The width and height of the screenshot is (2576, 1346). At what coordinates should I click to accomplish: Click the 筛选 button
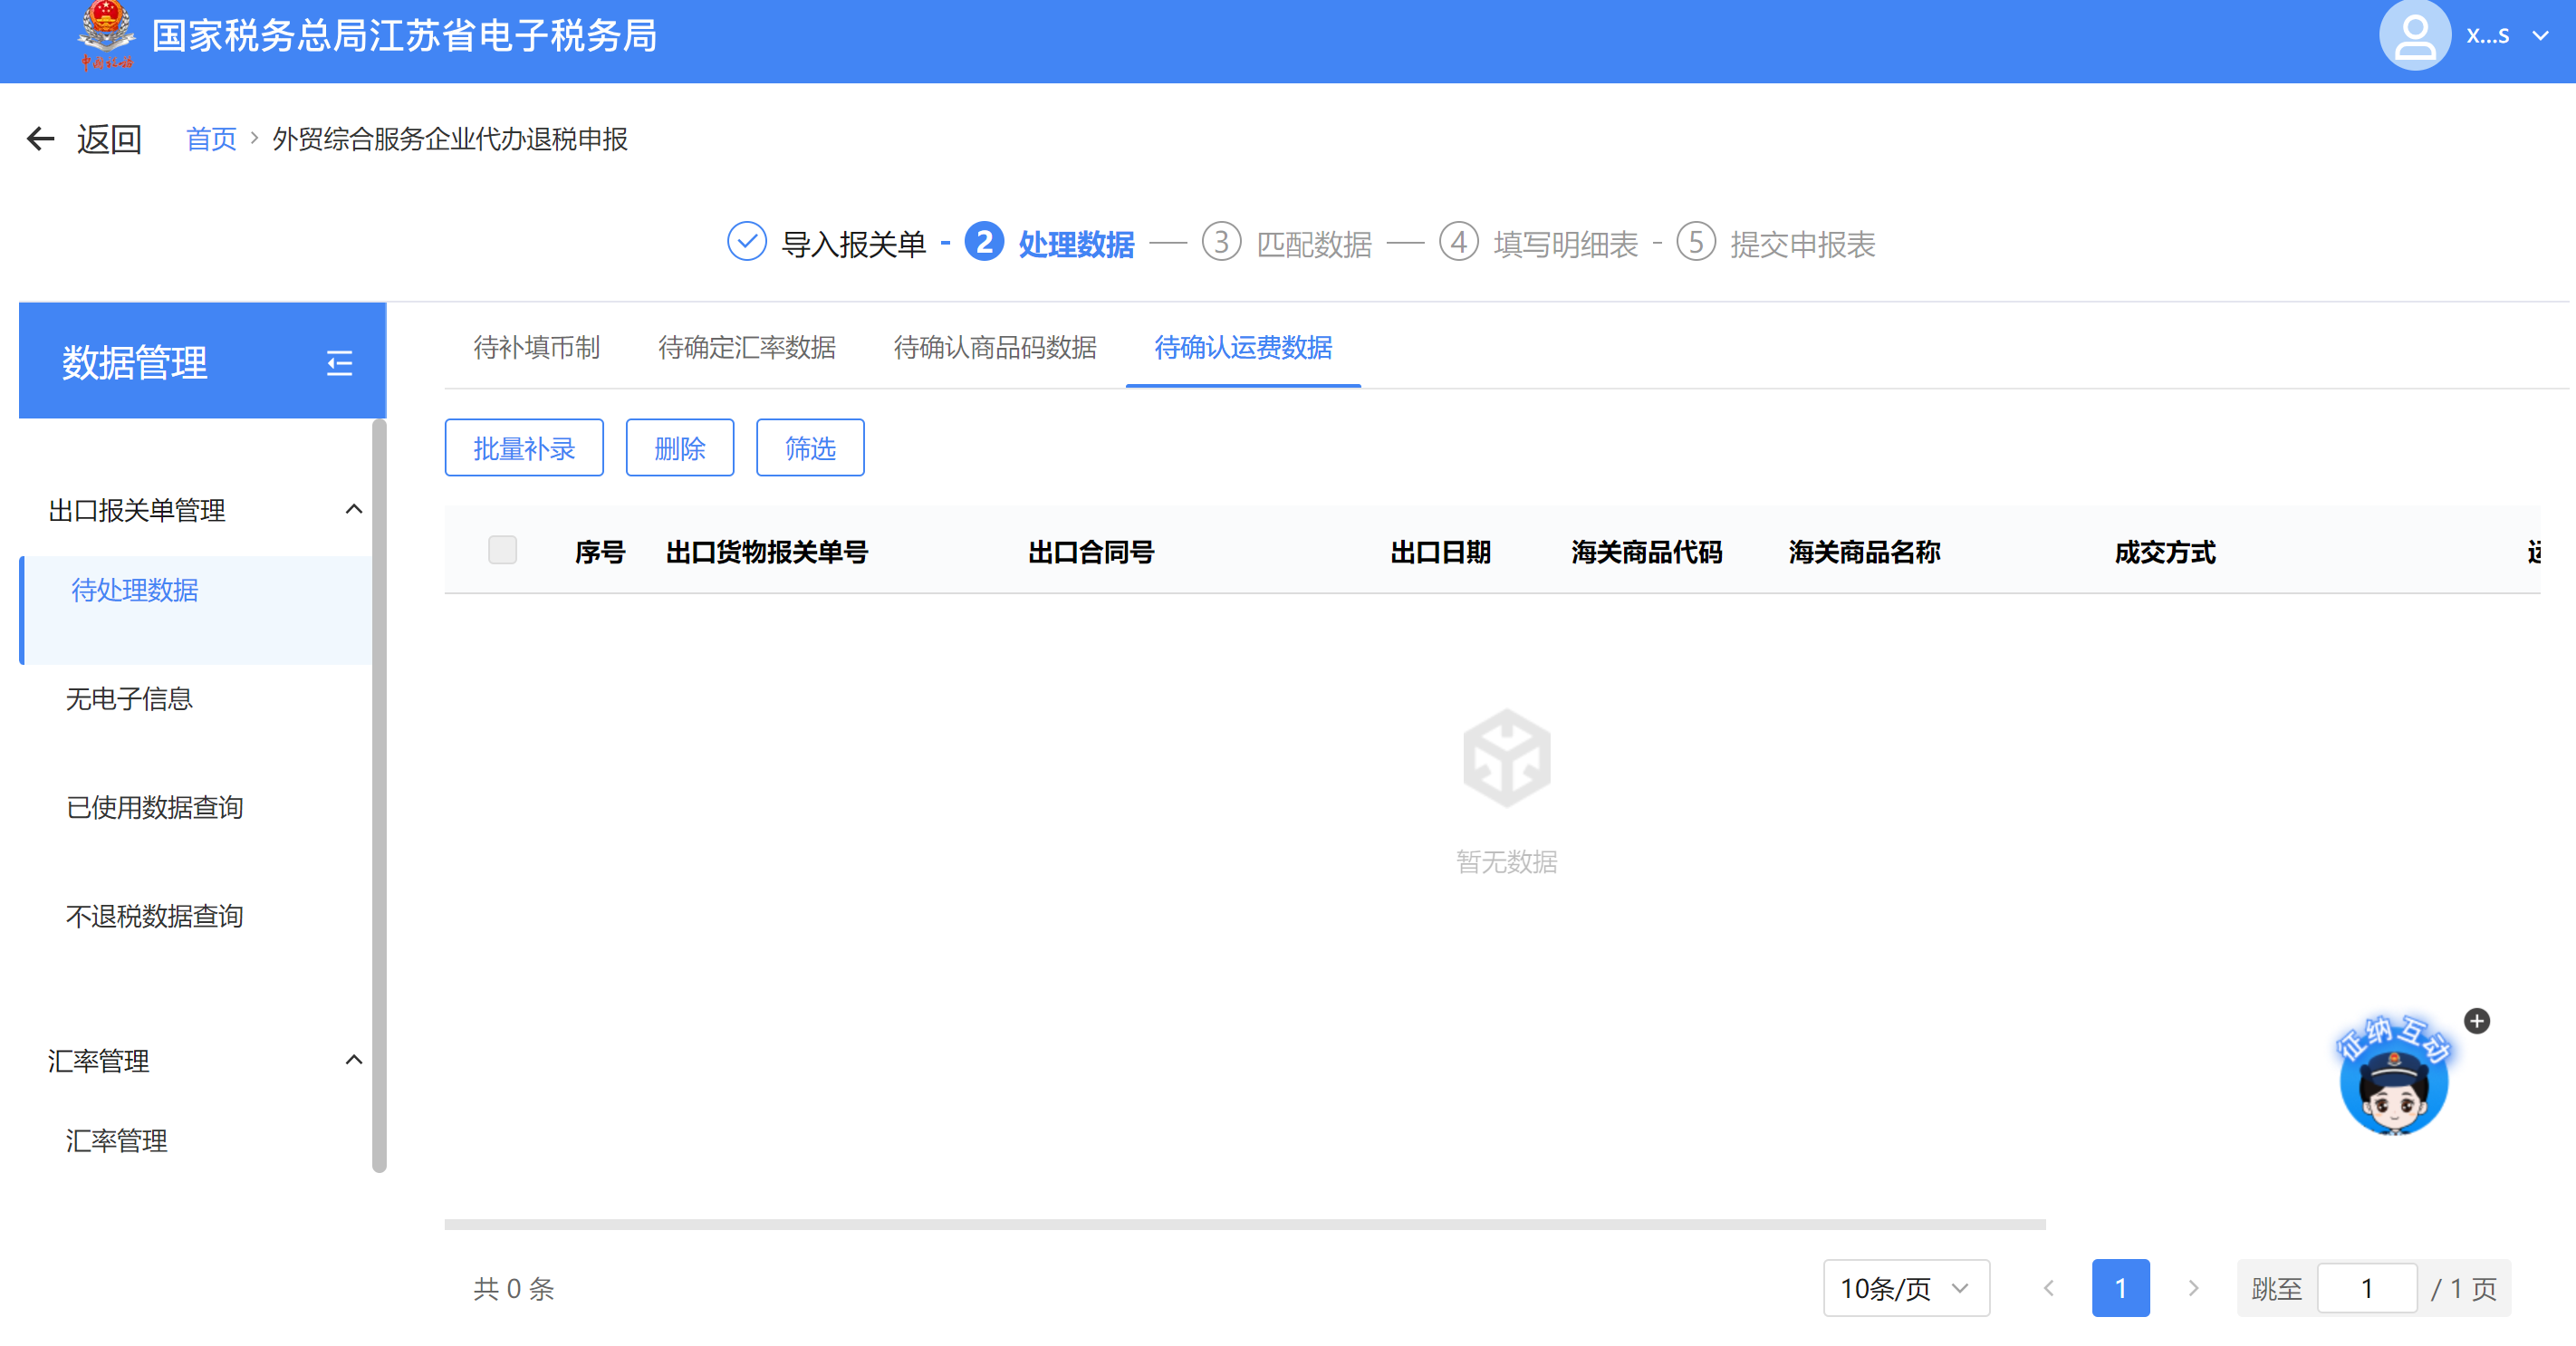(809, 448)
